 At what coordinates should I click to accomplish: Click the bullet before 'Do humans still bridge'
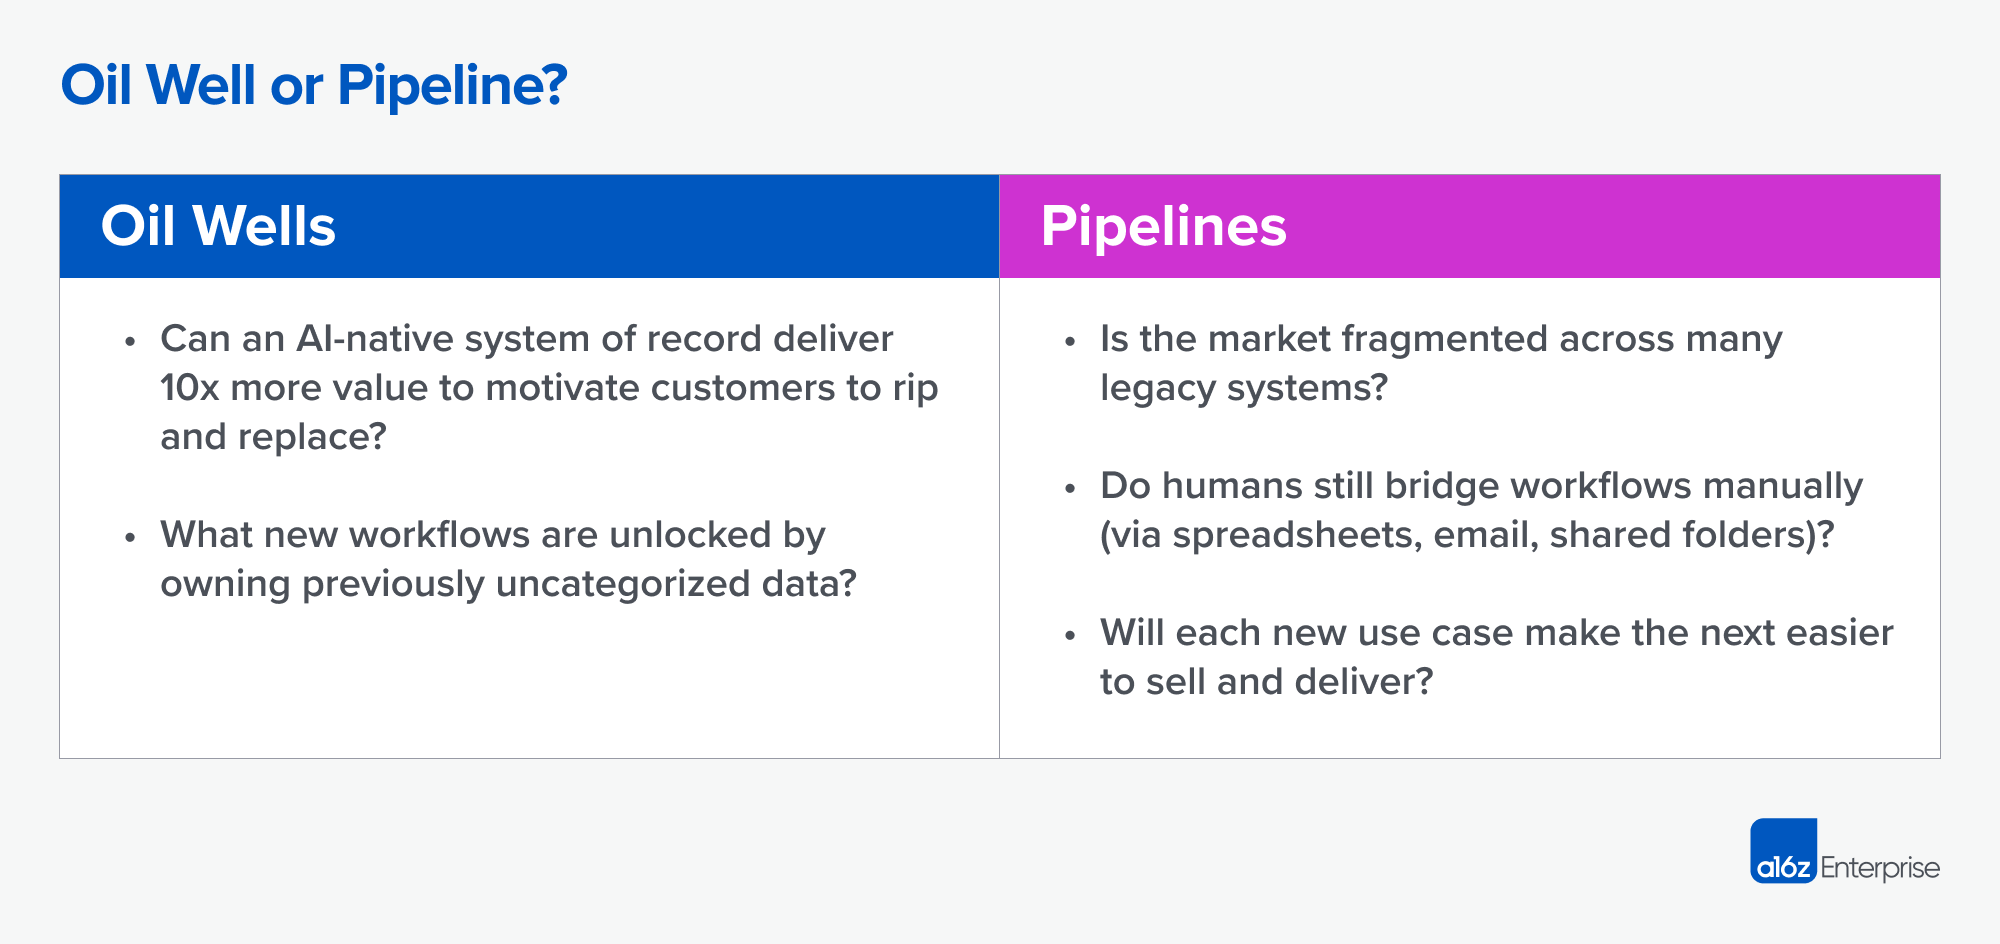click(x=1070, y=489)
